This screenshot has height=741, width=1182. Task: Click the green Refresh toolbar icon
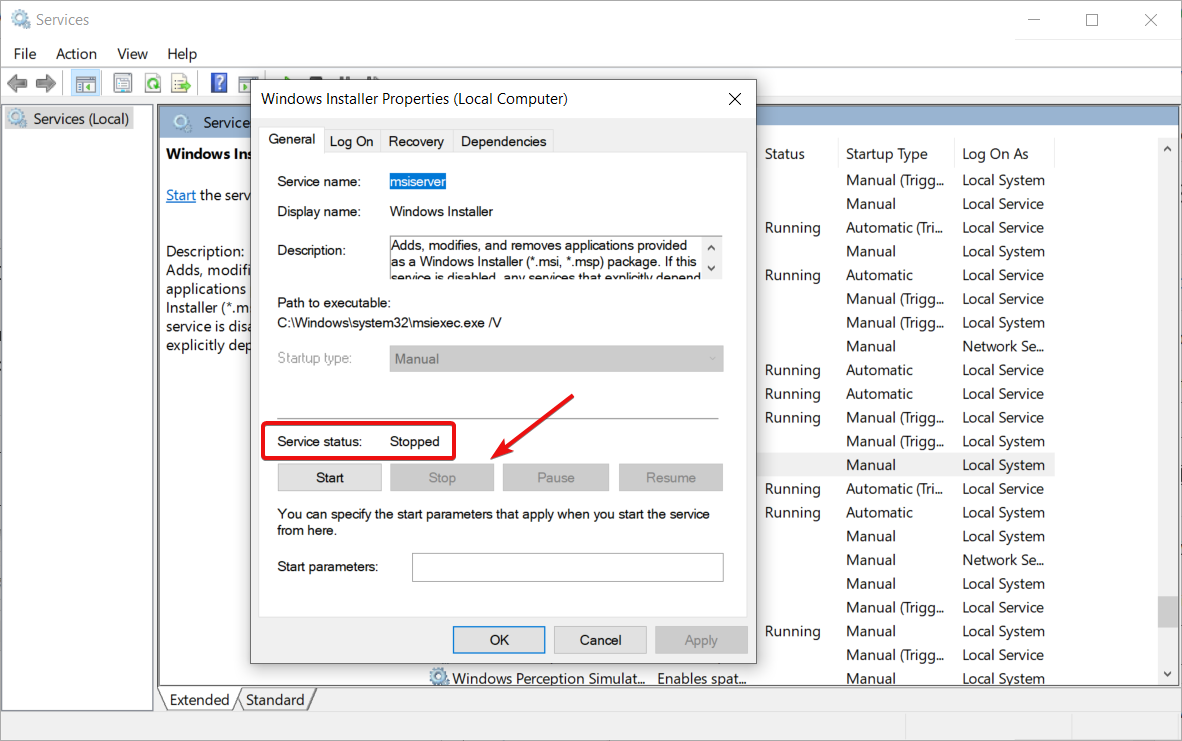tap(152, 84)
